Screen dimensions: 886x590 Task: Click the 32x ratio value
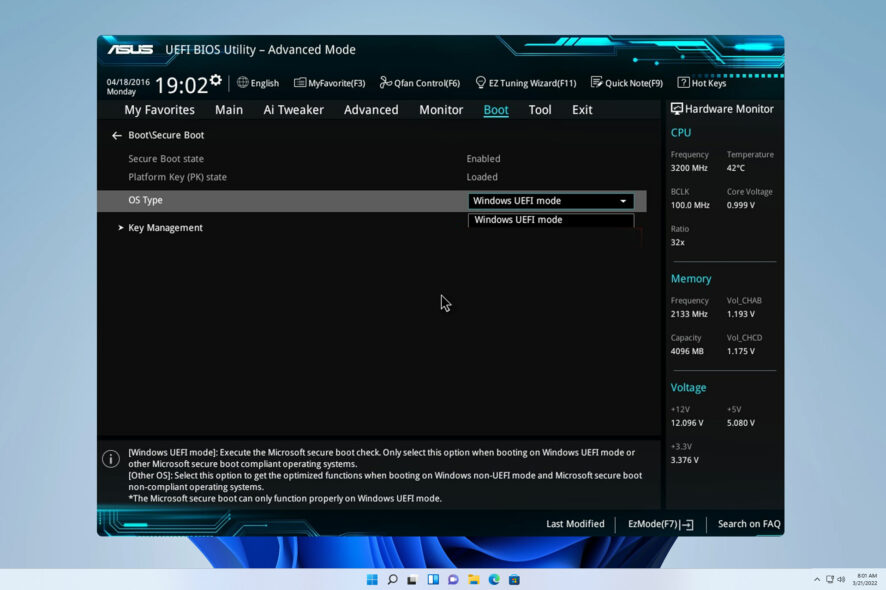click(677, 242)
